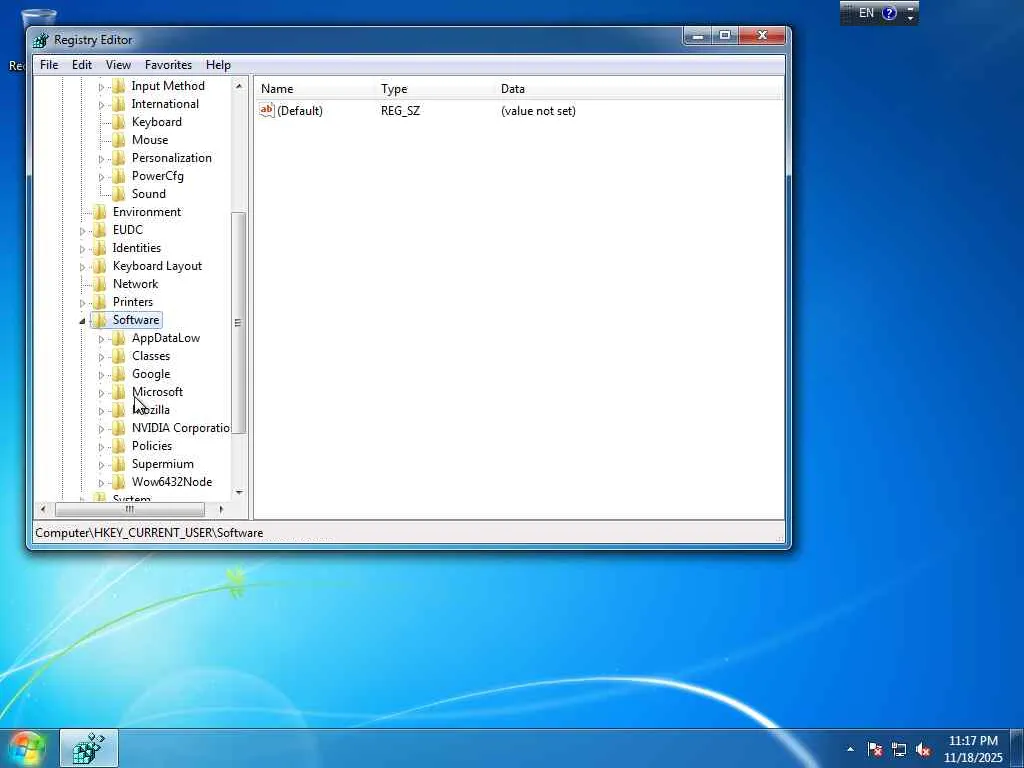This screenshot has width=1024, height=768.
Task: Collapse the Software key
Action: tap(82, 321)
